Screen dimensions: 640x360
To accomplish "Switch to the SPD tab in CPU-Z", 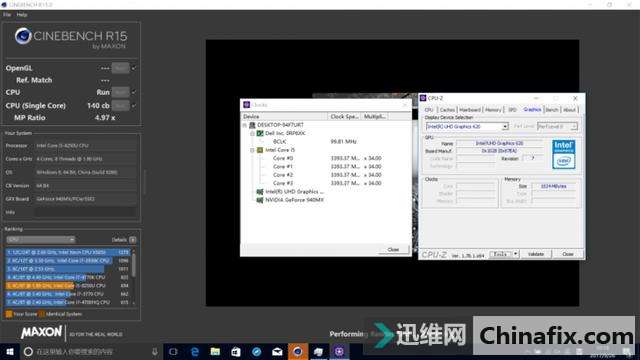I will 512,110.
